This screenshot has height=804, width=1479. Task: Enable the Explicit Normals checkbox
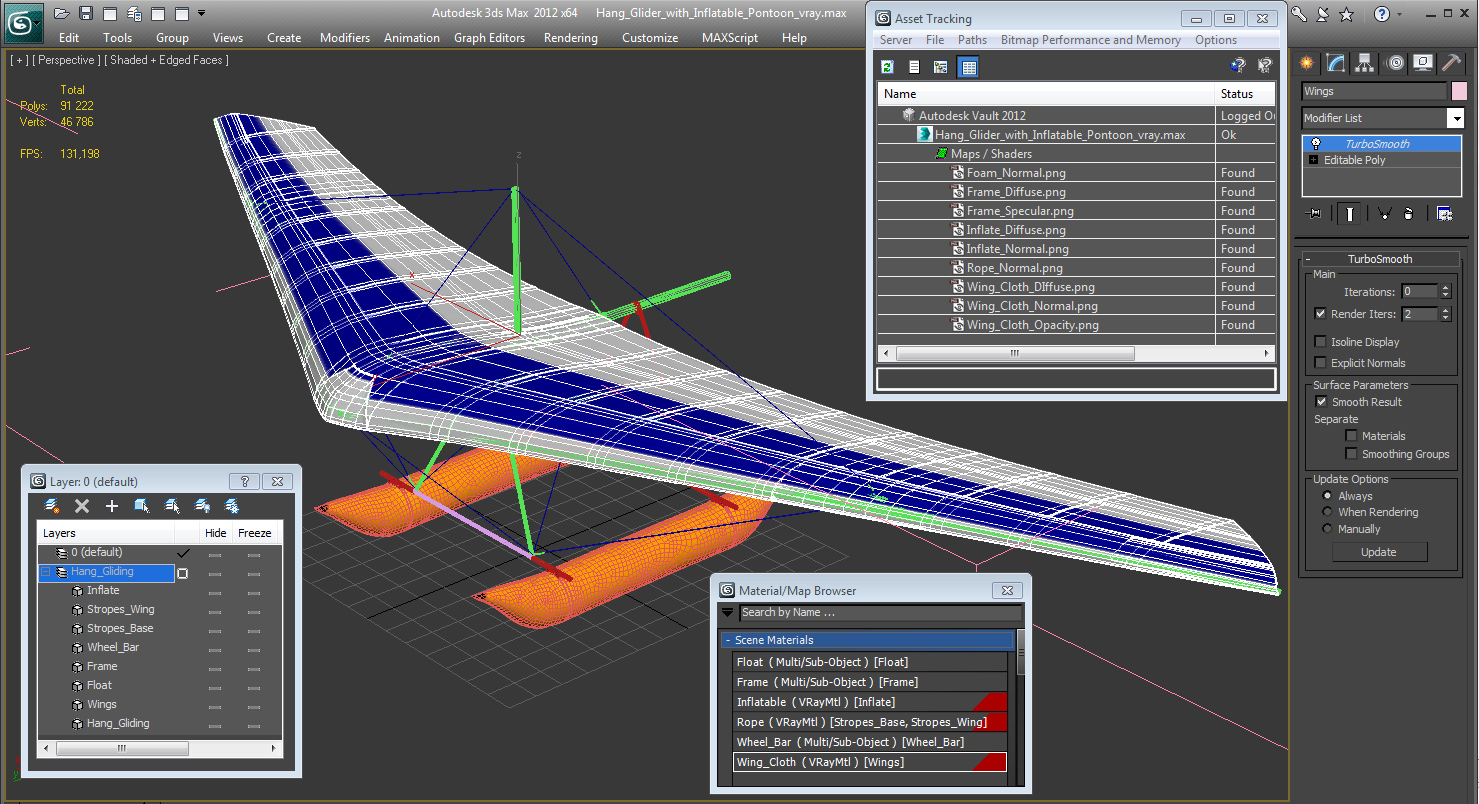click(1320, 363)
